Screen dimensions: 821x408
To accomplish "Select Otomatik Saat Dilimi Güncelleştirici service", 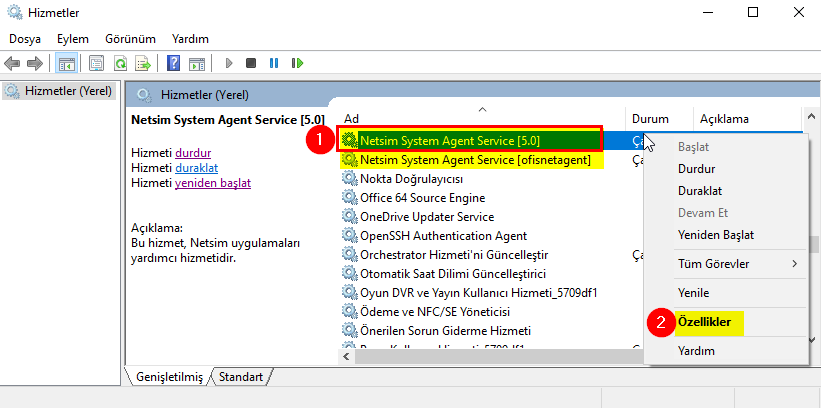I will pyautogui.click(x=452, y=273).
